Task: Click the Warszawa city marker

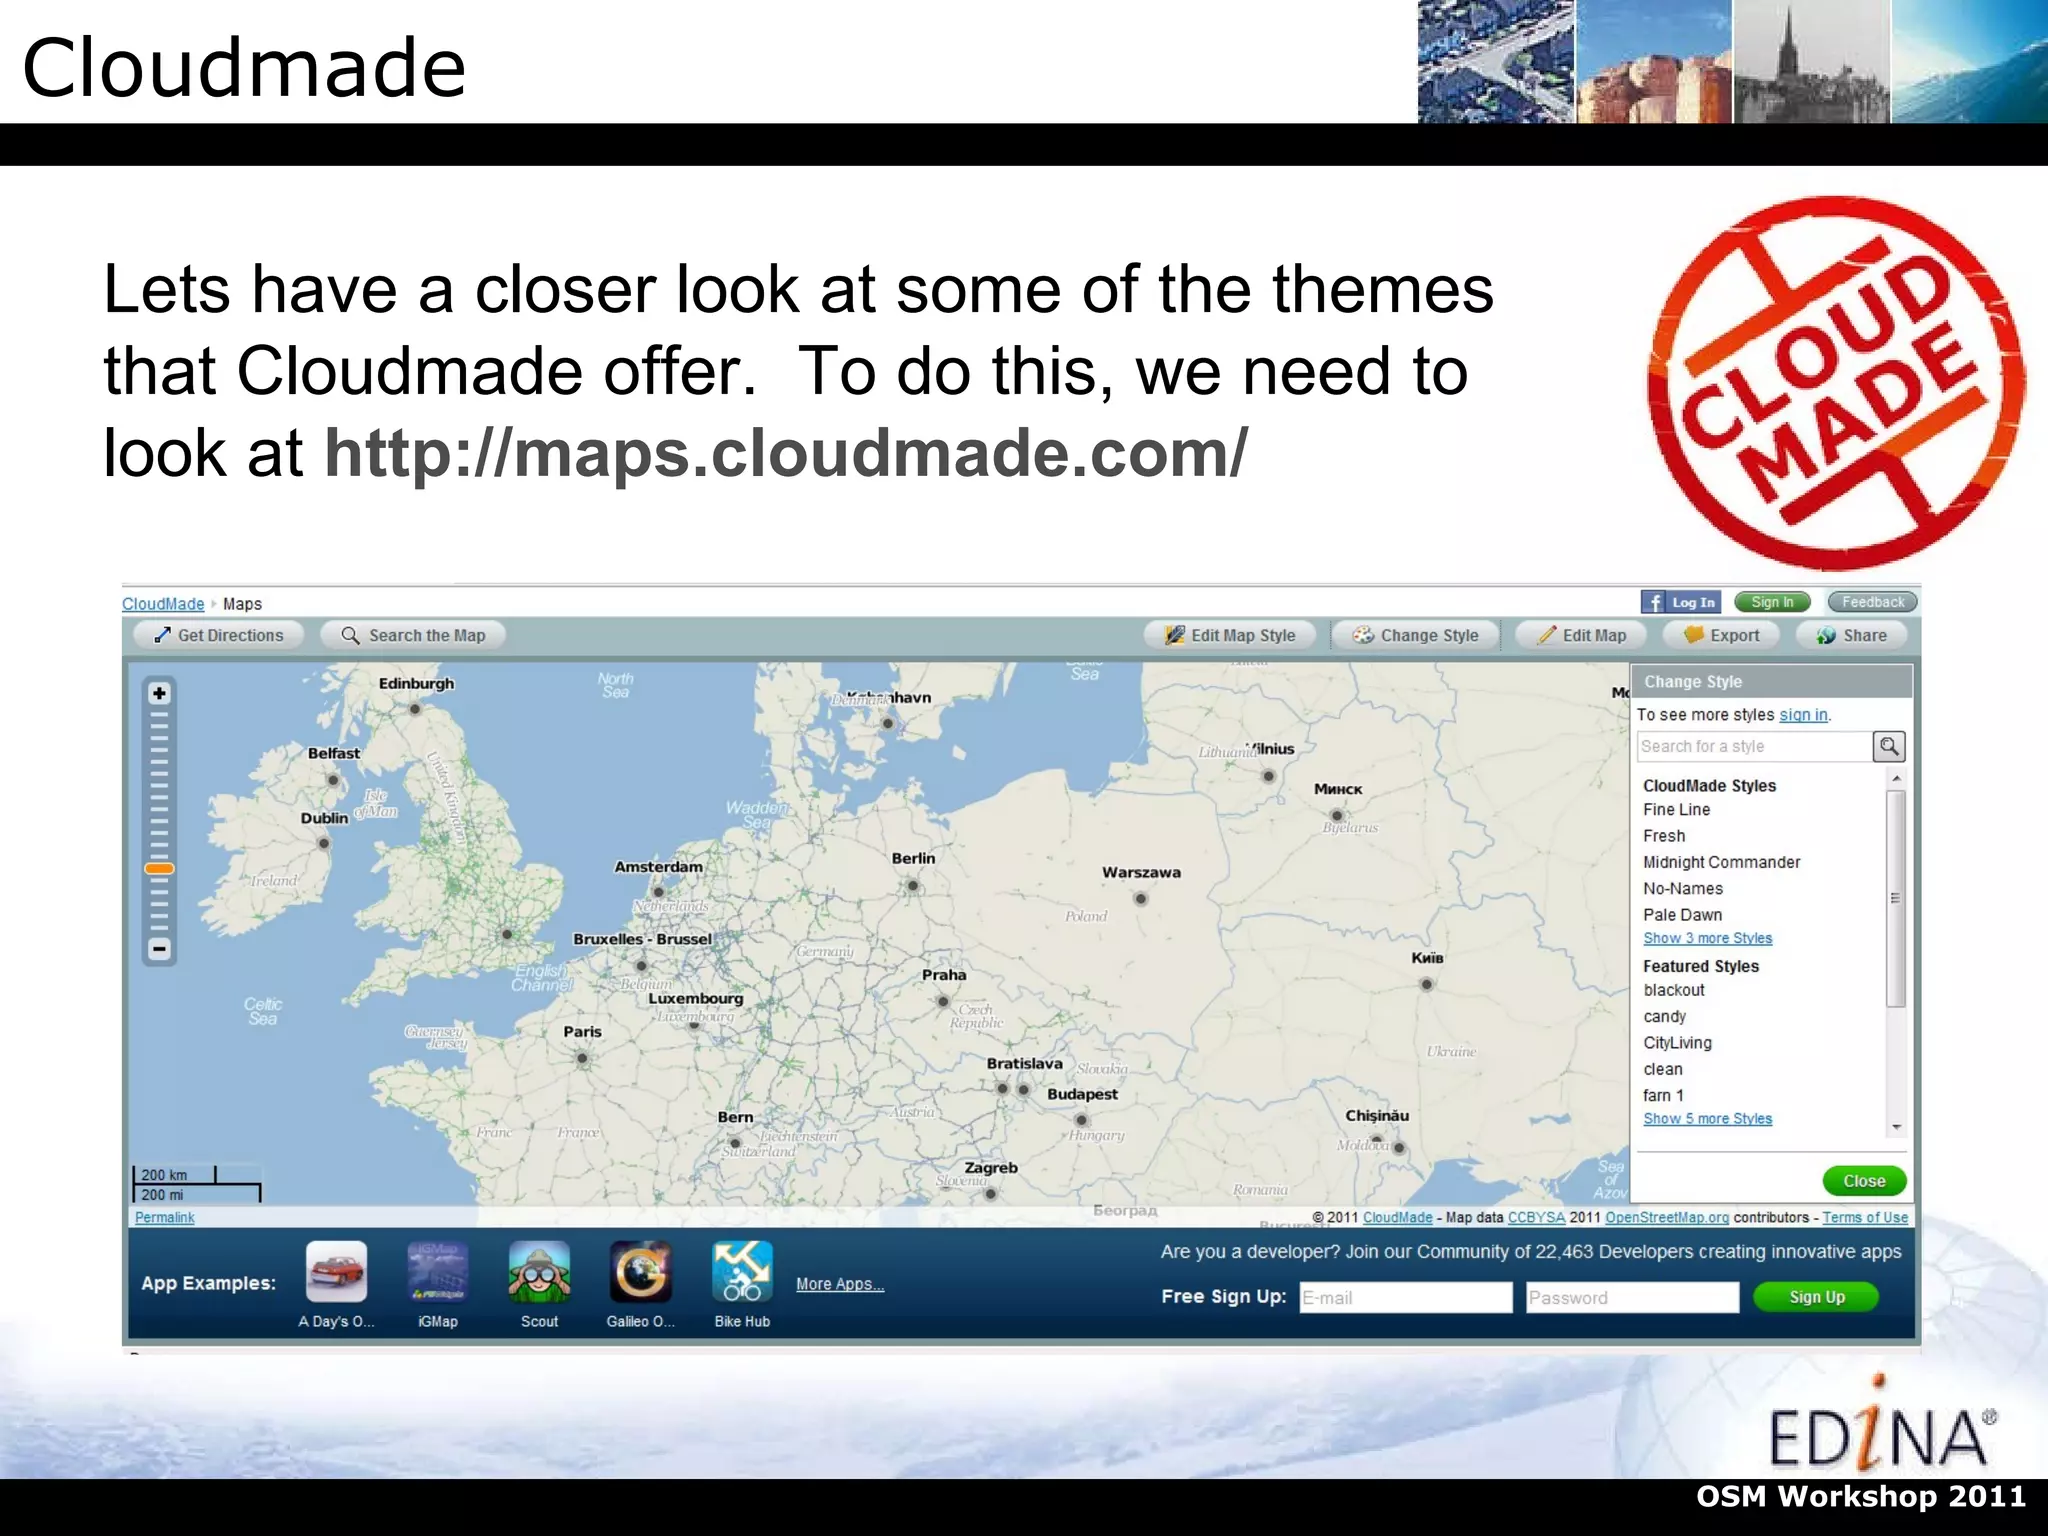Action: (1140, 899)
